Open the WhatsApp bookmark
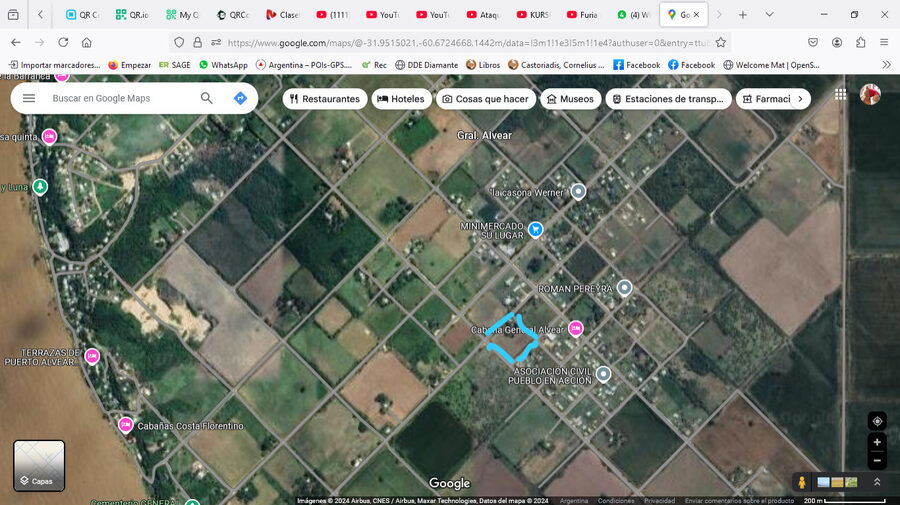The image size is (900, 505). point(223,65)
